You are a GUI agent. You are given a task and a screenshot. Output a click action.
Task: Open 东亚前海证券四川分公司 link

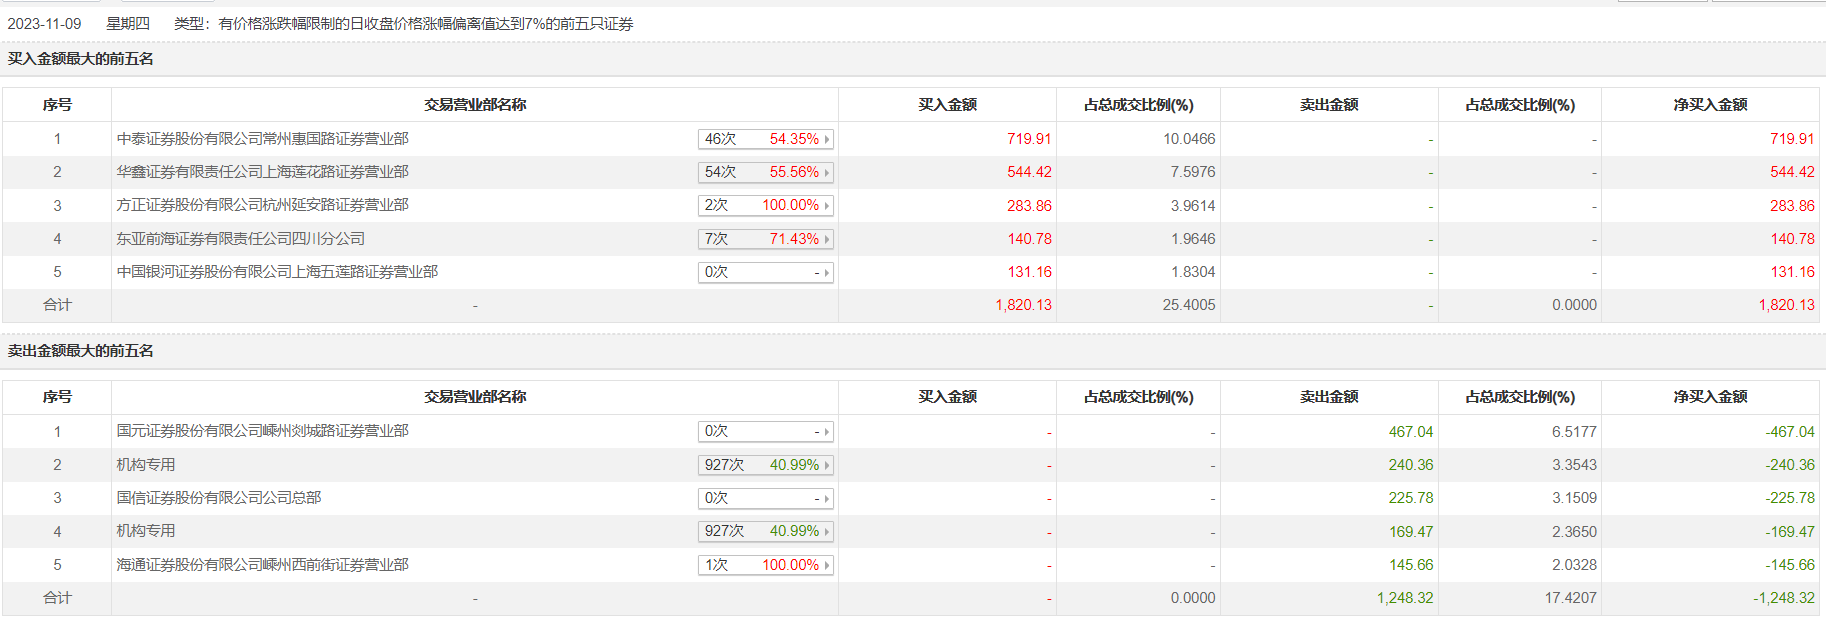[240, 239]
